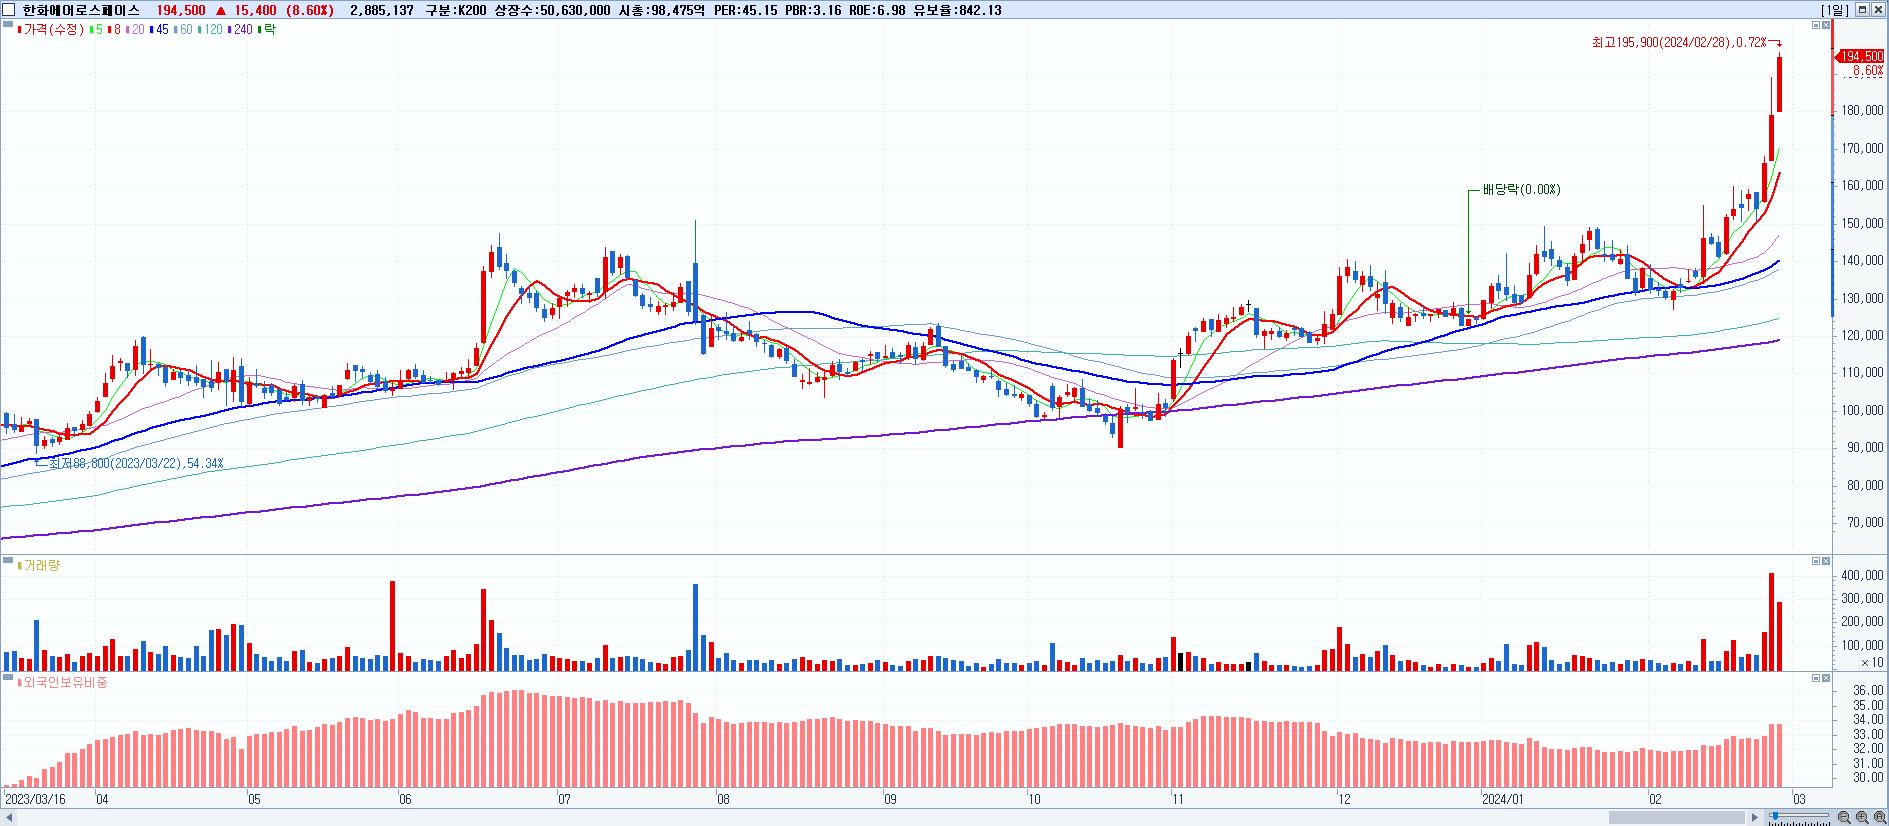Screen dimensions: 1889x826
Task: Minimize the 거래량 volume pane
Action: [1816, 561]
